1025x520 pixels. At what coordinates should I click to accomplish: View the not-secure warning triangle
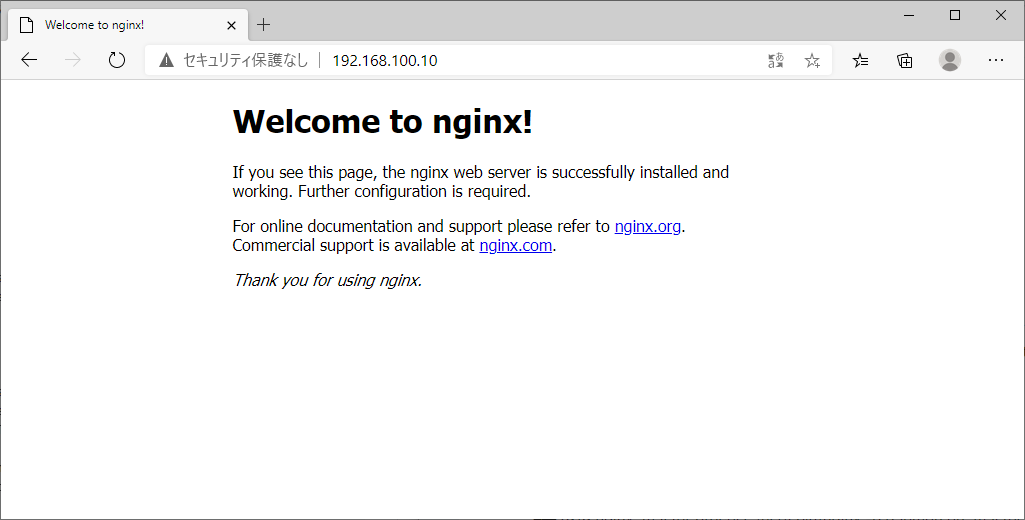tap(167, 60)
